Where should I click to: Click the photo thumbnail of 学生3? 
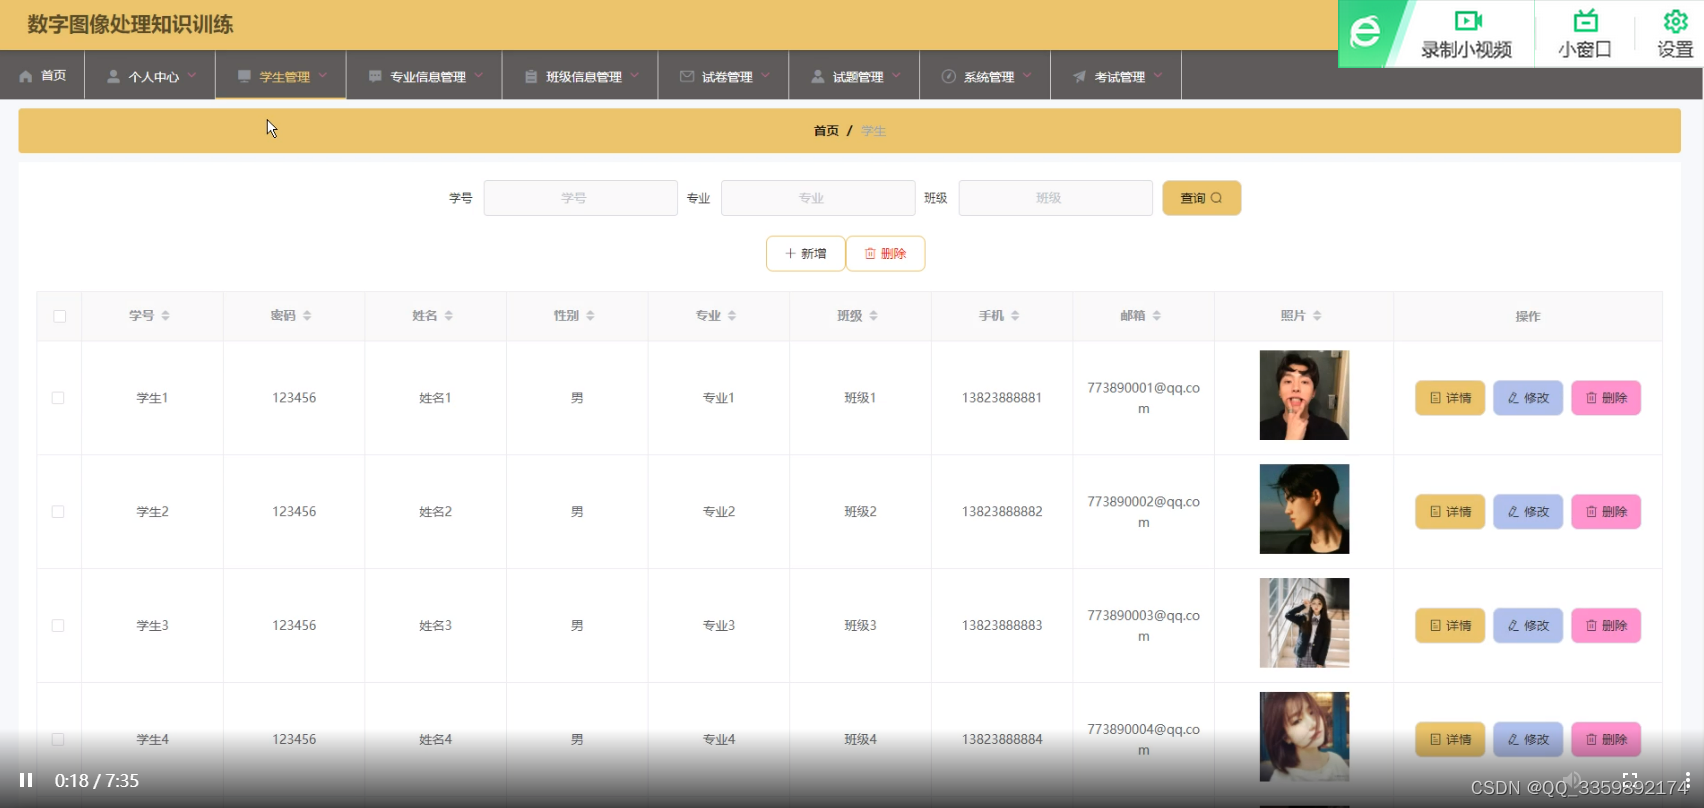coord(1304,623)
